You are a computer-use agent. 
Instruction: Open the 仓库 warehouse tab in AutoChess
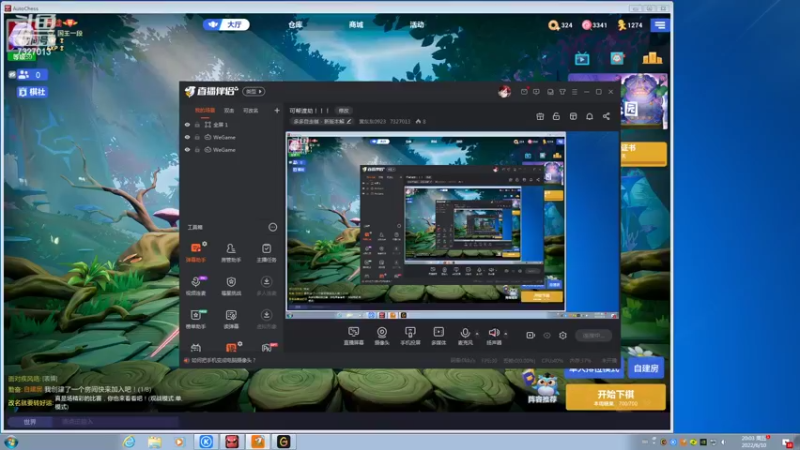[295, 24]
